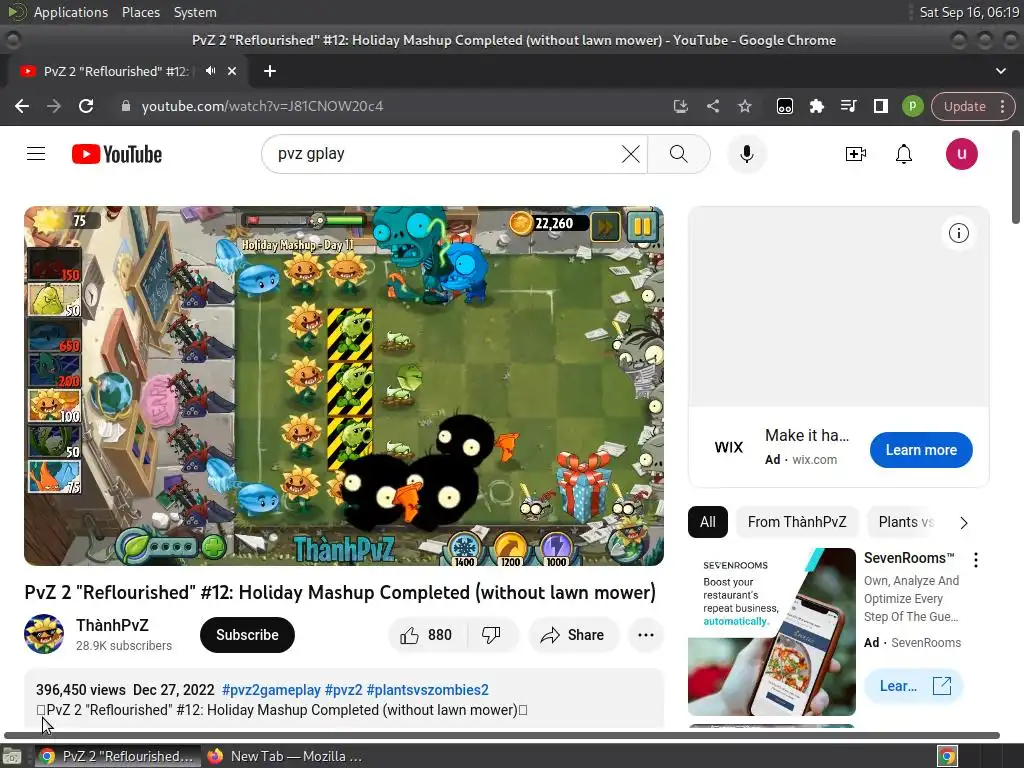This screenshot has width=1024, height=768.
Task: Go back in Chrome
Action: [x=22, y=106]
